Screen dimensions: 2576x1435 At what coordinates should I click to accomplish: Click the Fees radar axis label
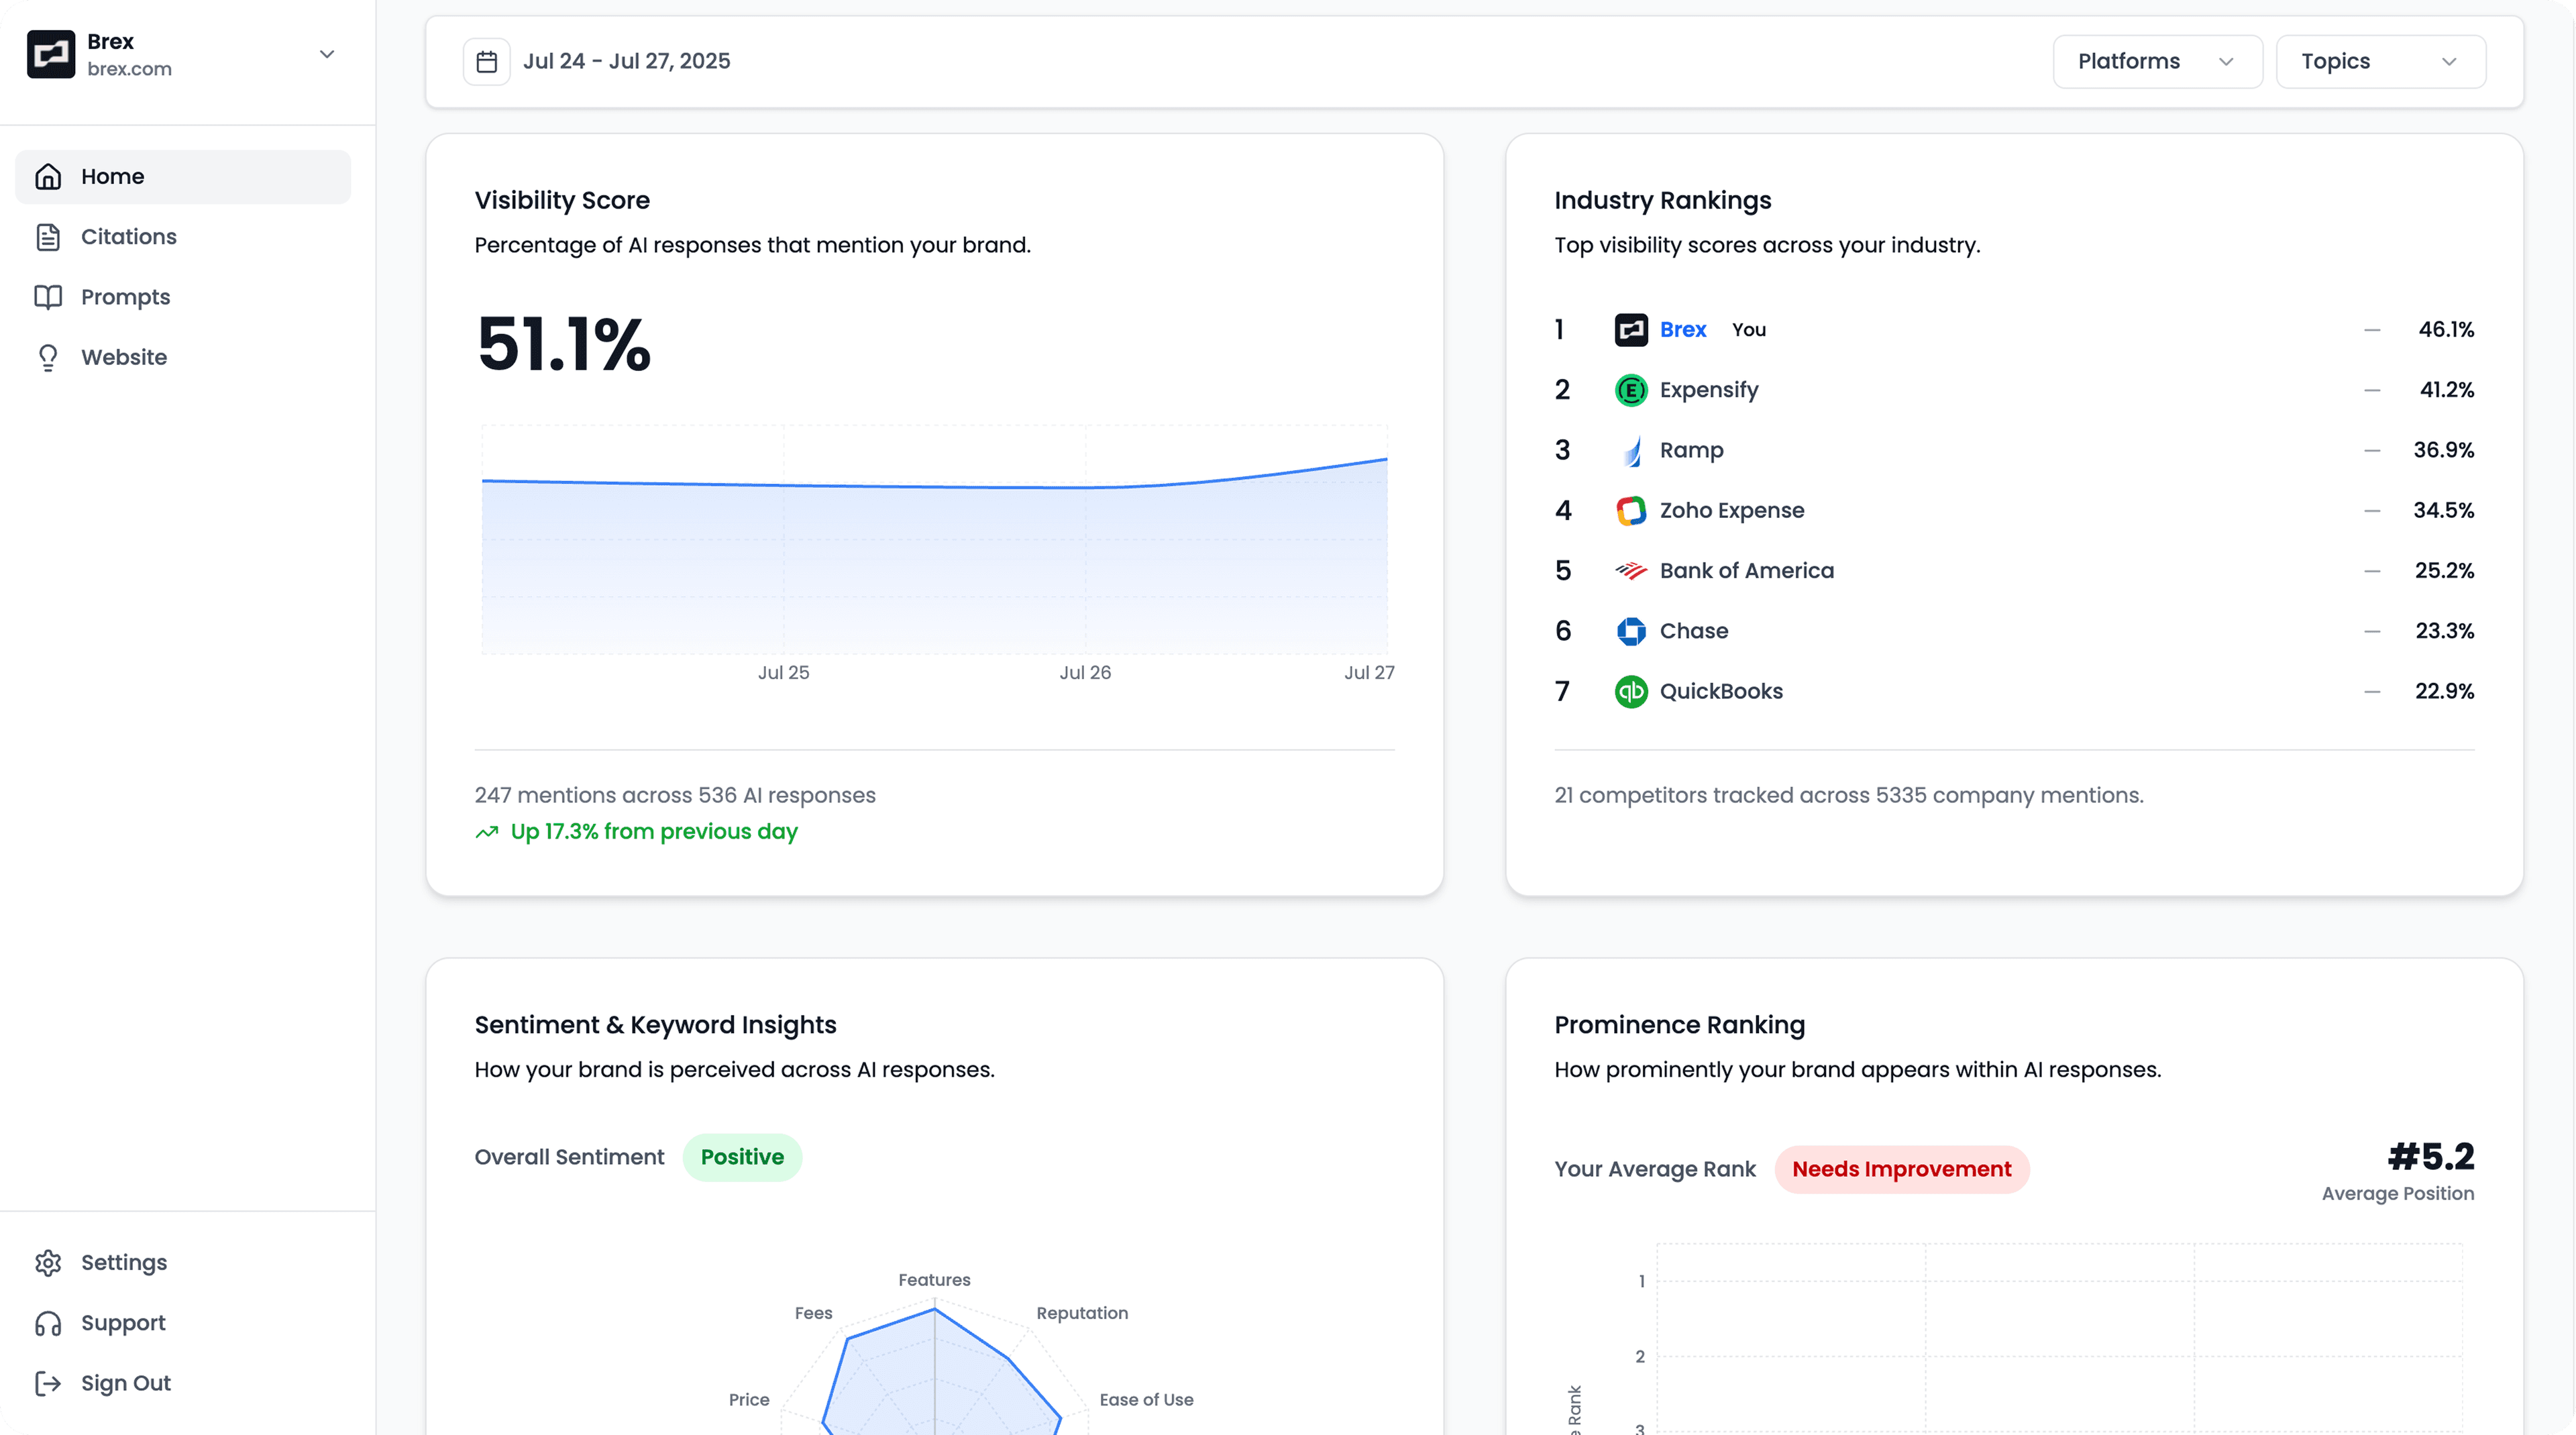tap(813, 1313)
